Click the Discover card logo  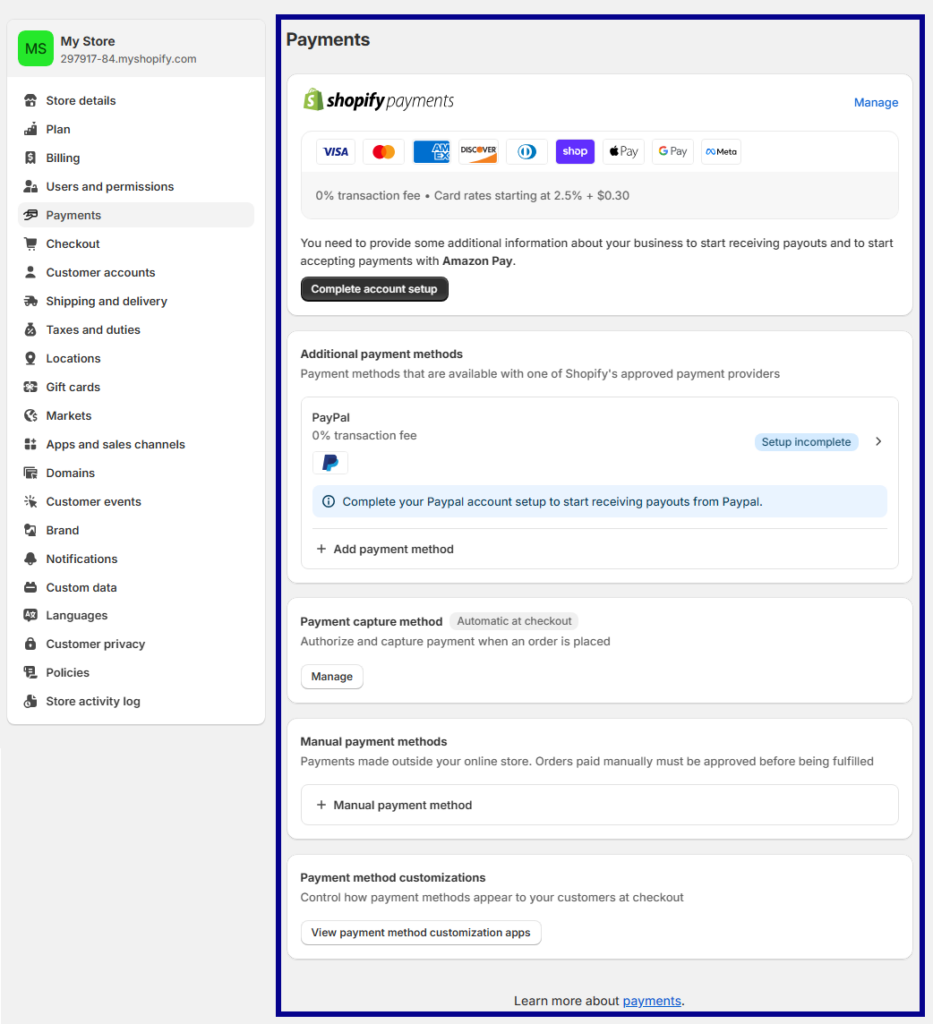(x=479, y=152)
